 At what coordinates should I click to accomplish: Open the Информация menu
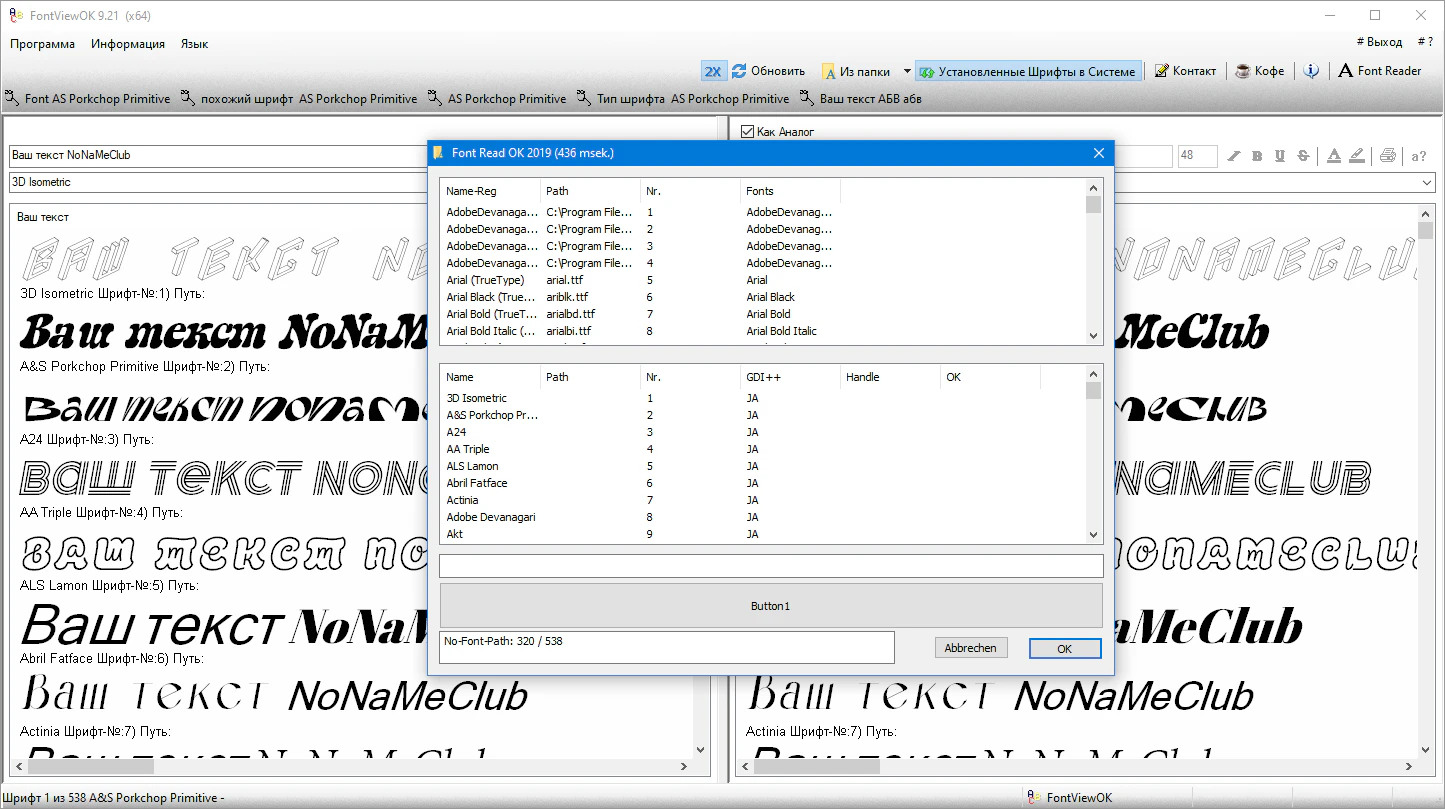pyautogui.click(x=128, y=44)
